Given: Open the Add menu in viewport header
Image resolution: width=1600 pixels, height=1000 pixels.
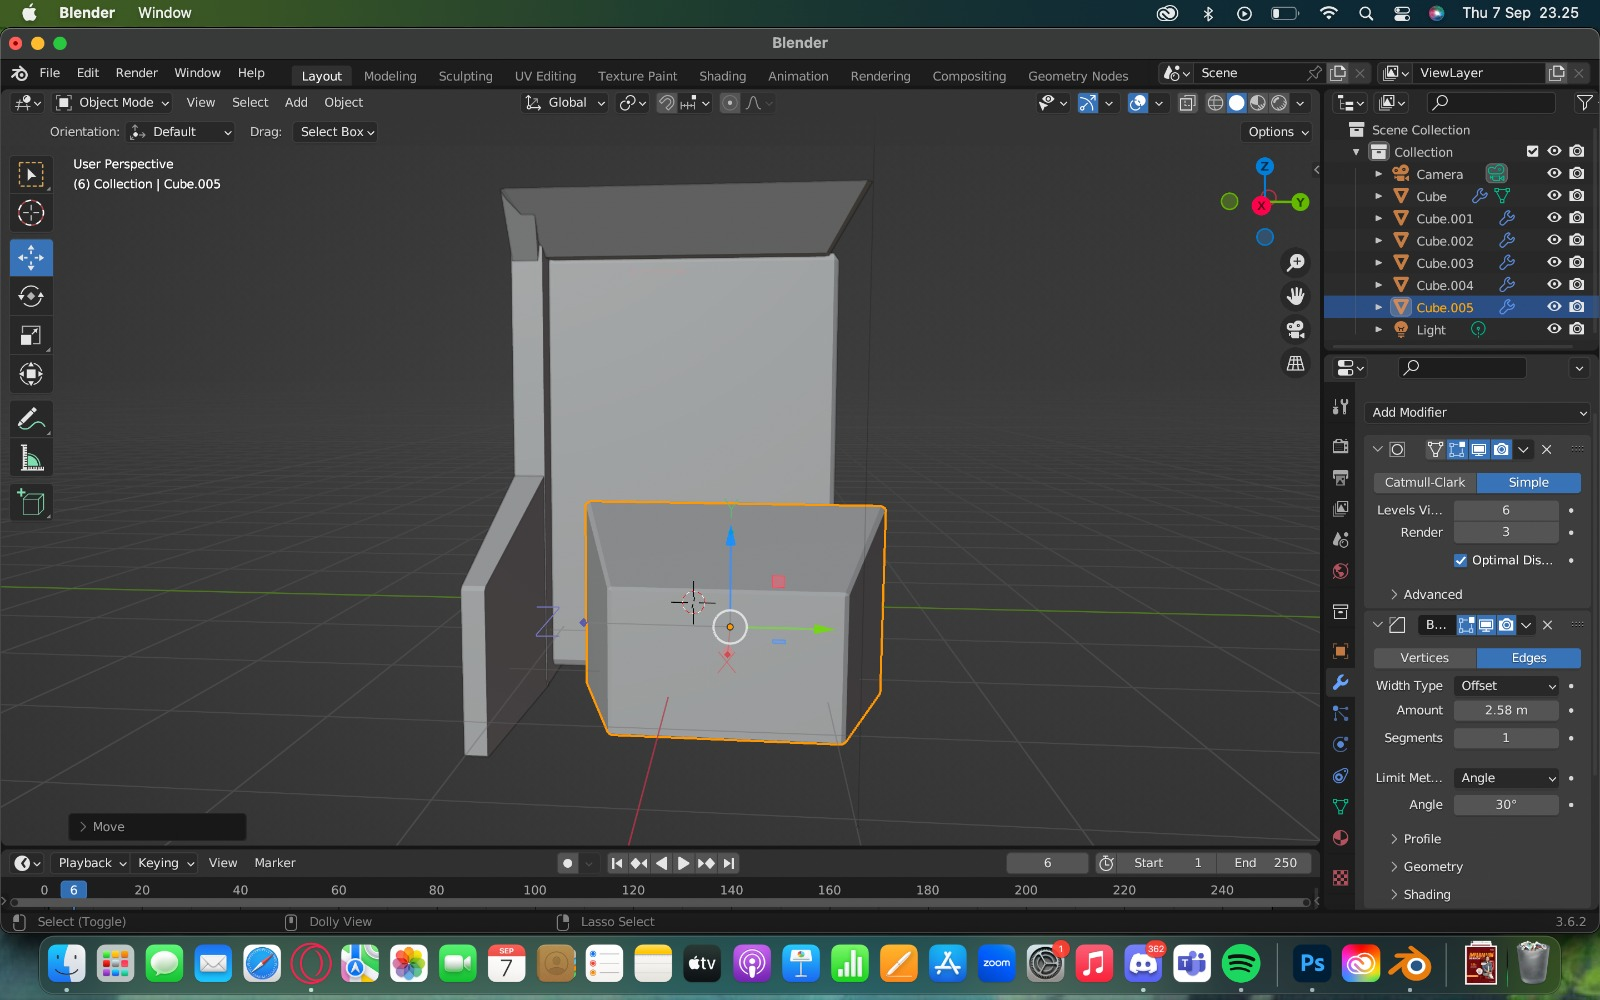Looking at the screenshot, I should click(x=296, y=102).
